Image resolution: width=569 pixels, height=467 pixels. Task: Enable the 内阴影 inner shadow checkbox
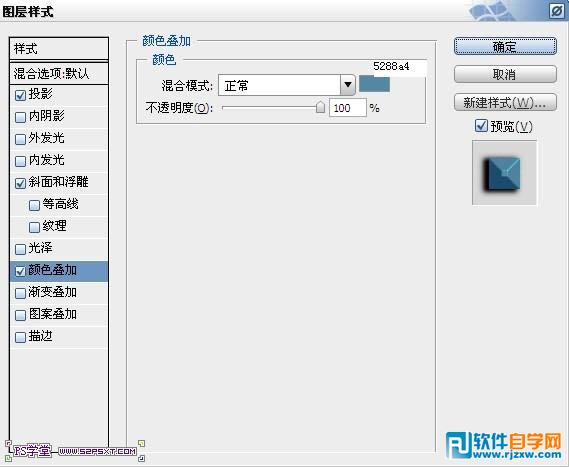pyautogui.click(x=20, y=117)
